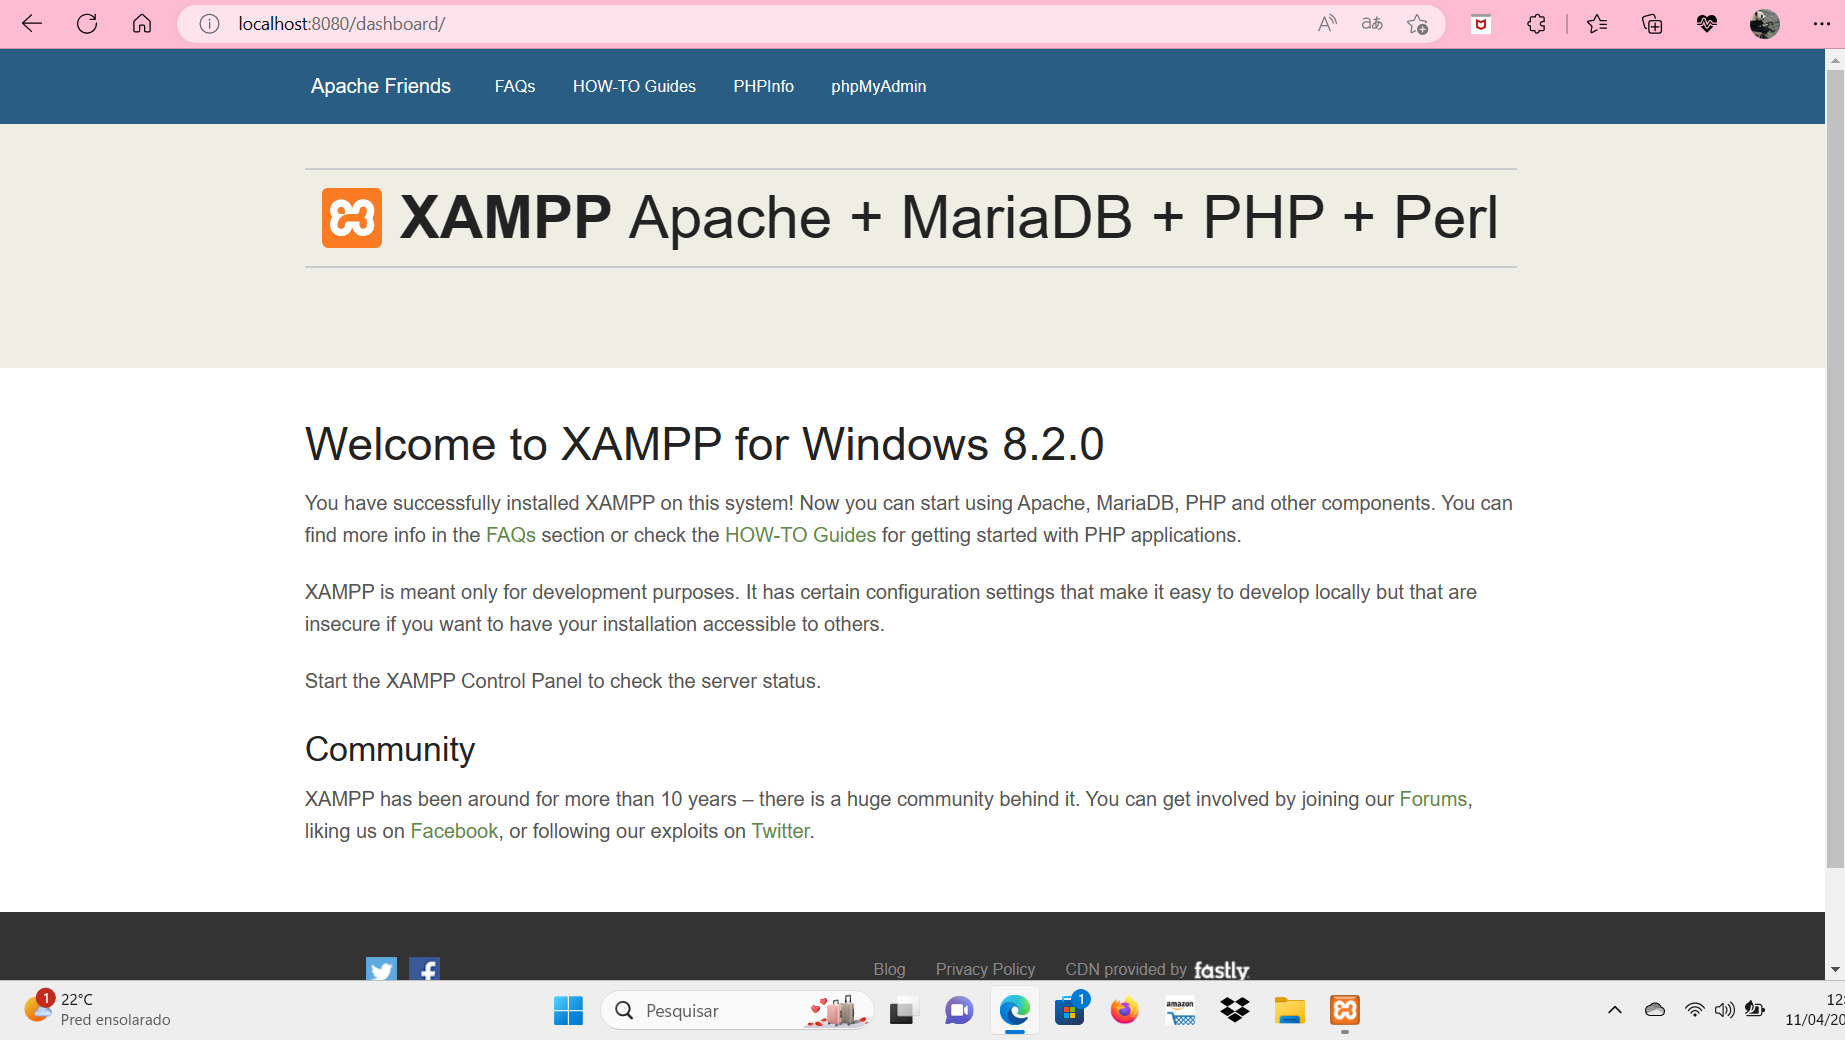Open the Privacy Policy footer link
This screenshot has height=1040, width=1845.
point(985,969)
